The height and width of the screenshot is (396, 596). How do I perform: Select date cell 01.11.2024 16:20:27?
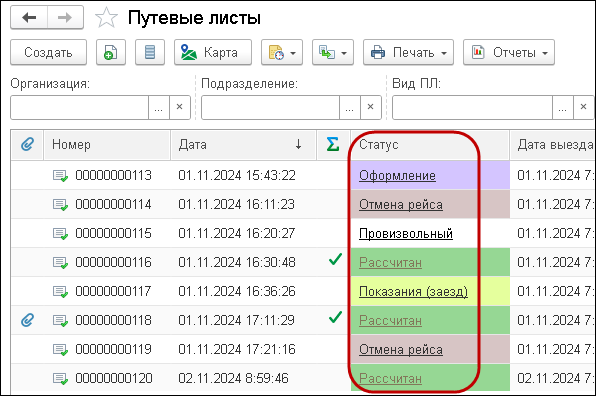[236, 233]
